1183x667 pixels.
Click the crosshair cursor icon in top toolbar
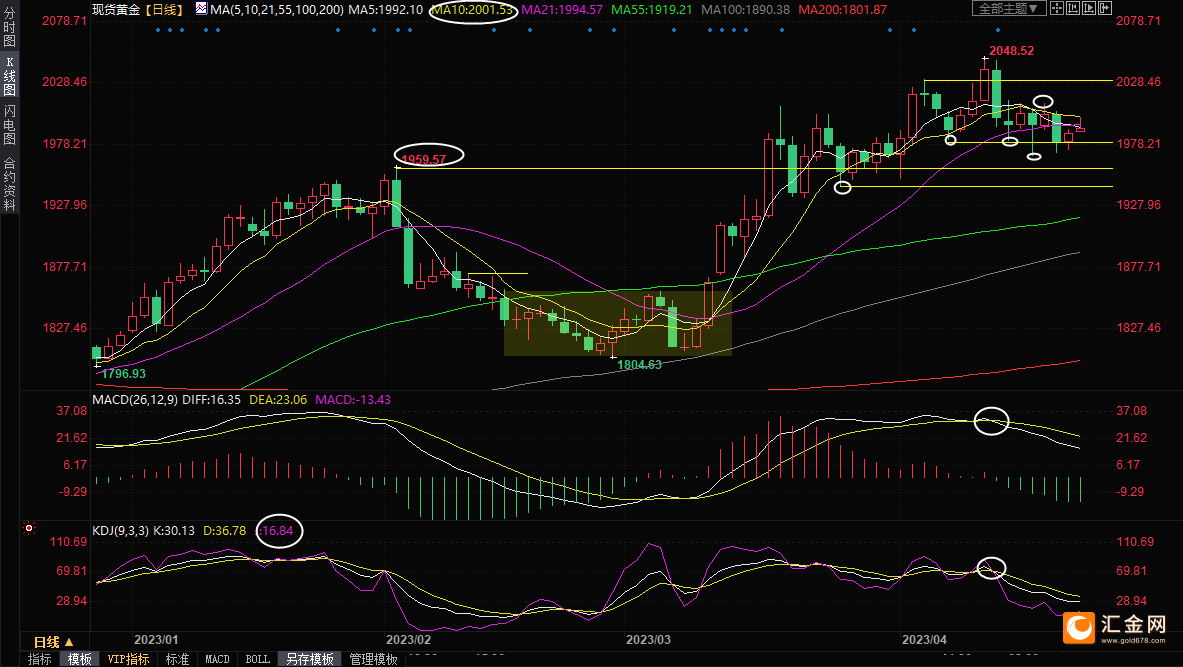click(x=1057, y=8)
